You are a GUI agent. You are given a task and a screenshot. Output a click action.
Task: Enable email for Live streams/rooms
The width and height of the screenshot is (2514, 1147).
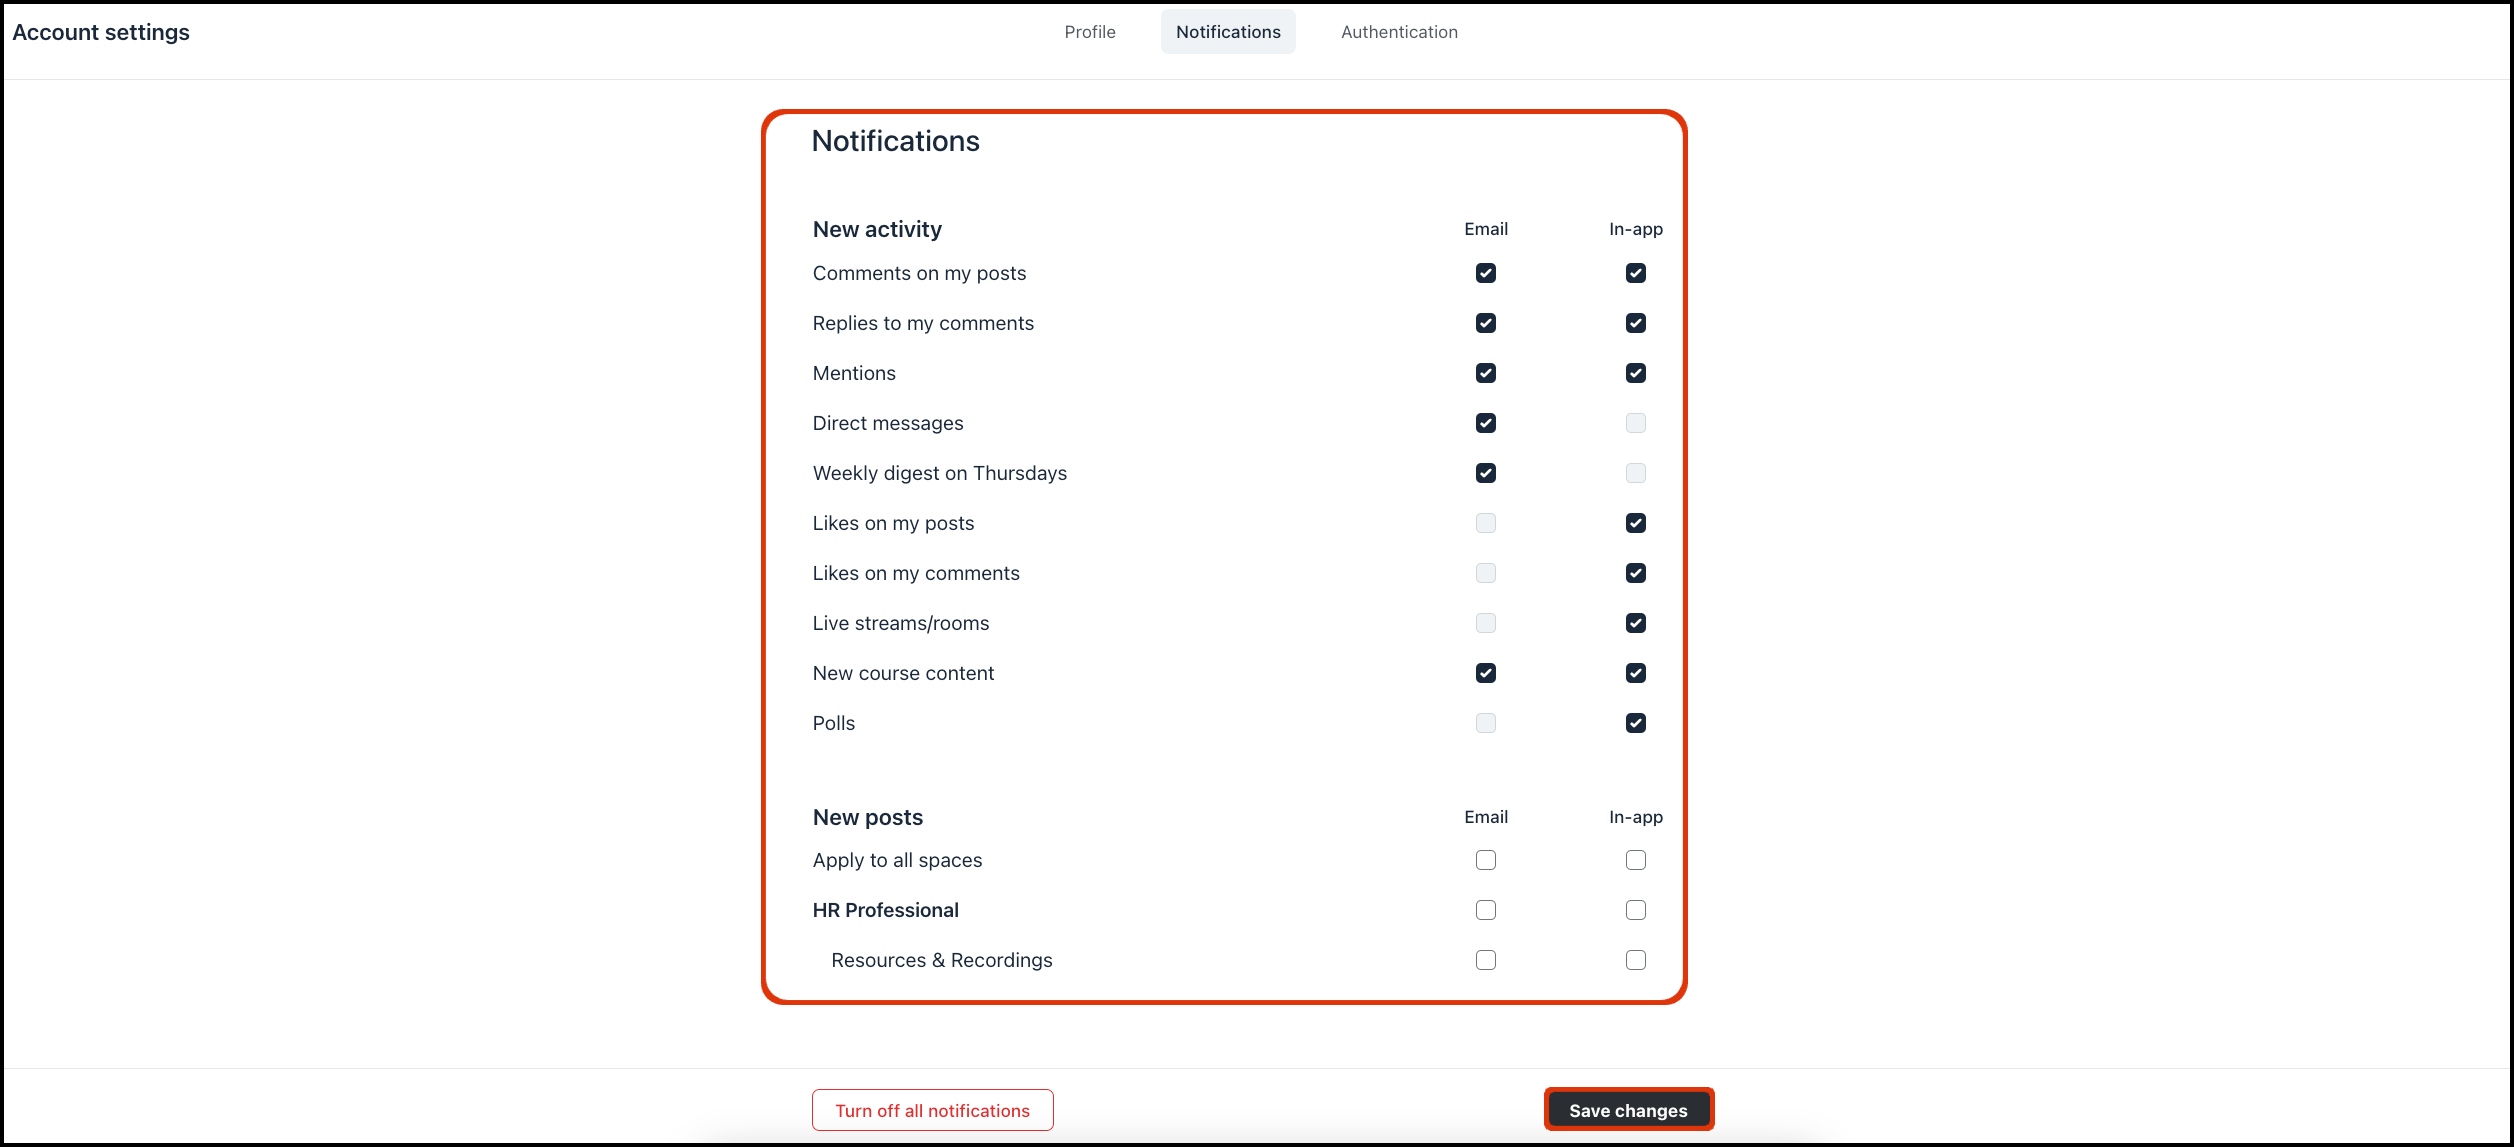point(1485,623)
